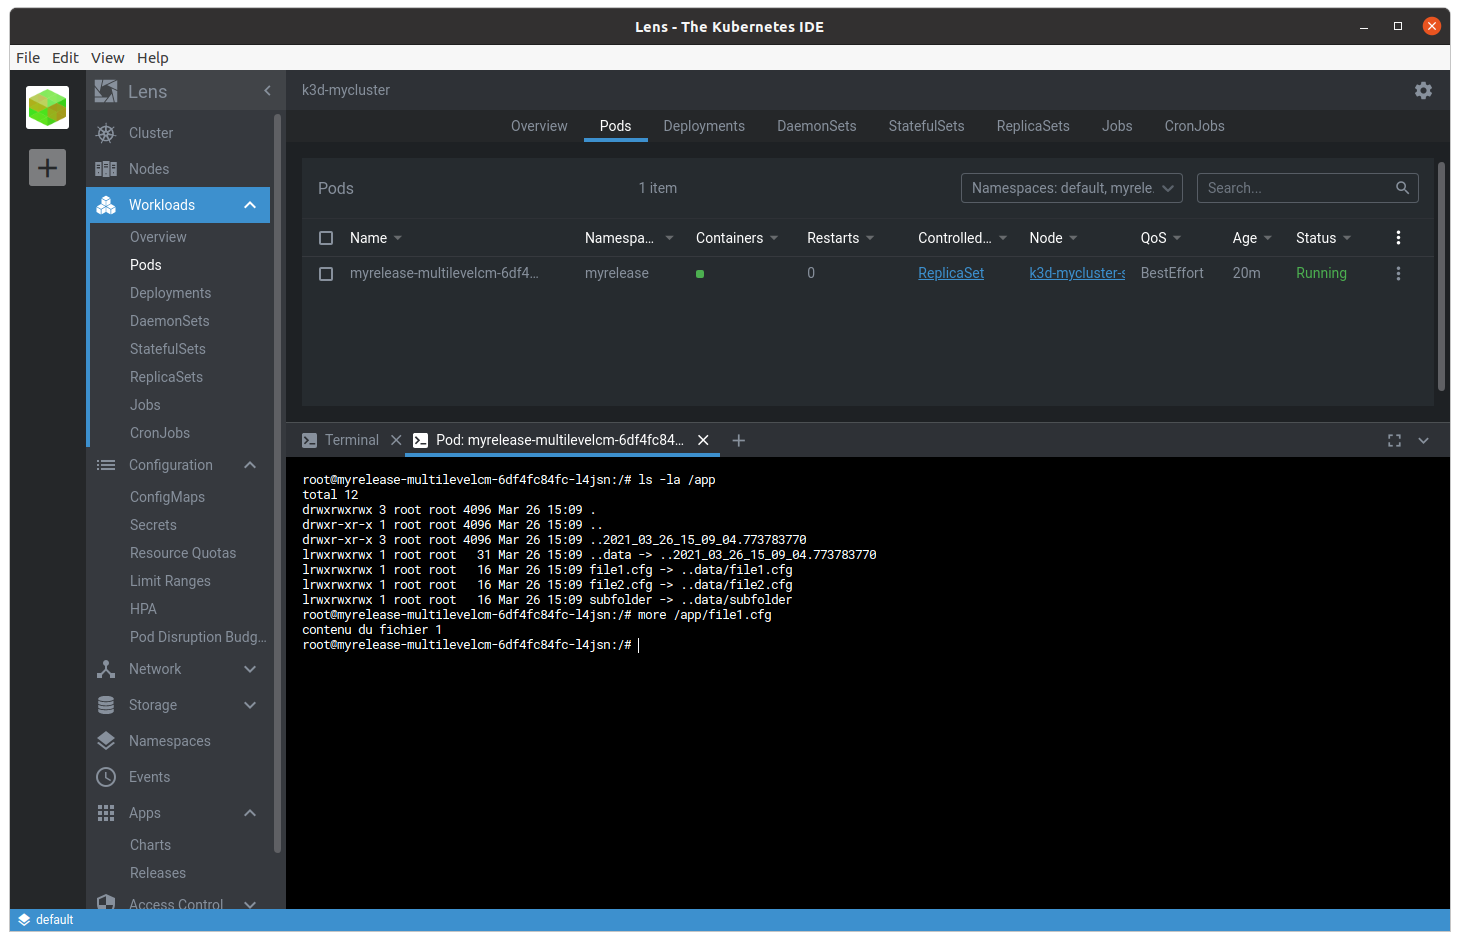Expand the Storage section
Image resolution: width=1460 pixels, height=941 pixels.
250,705
